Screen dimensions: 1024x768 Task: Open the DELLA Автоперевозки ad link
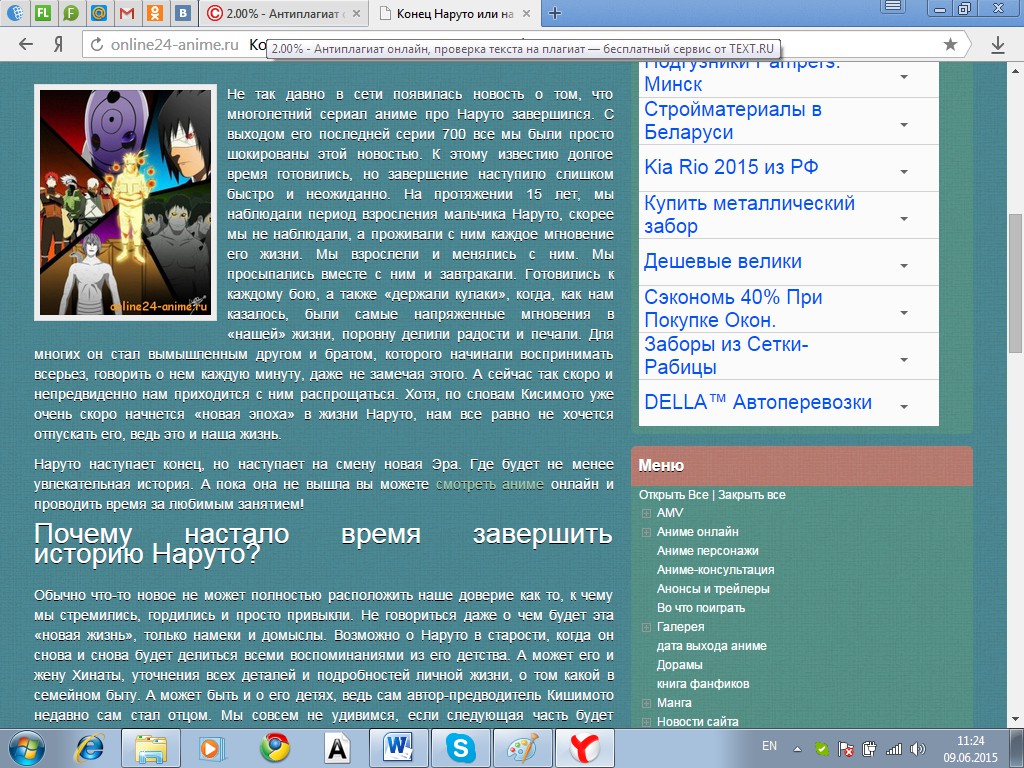pos(758,402)
